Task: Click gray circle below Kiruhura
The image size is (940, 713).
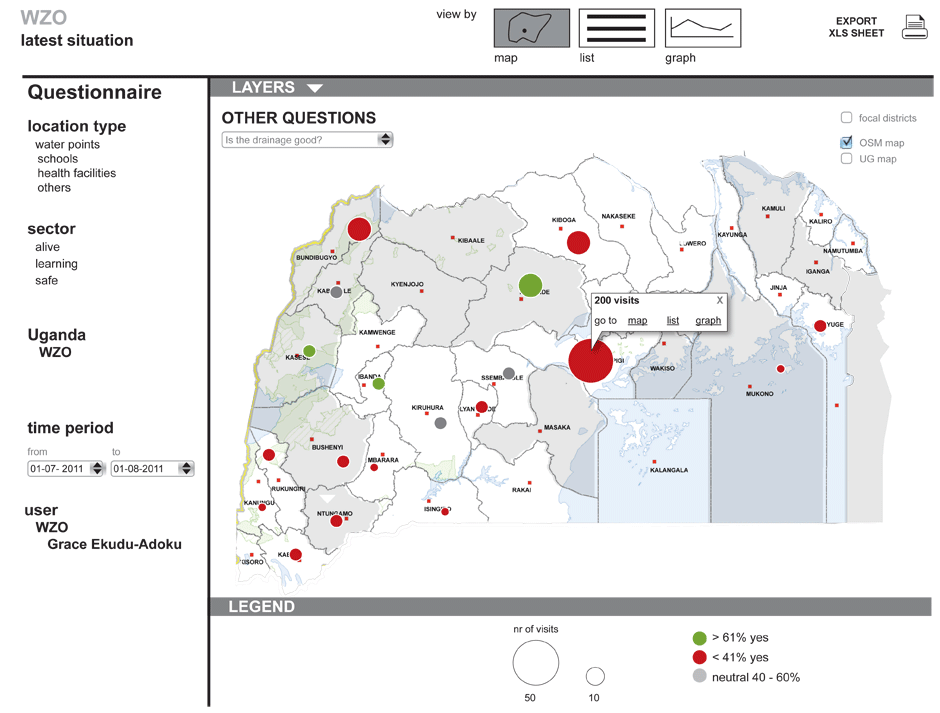Action: tap(441, 423)
